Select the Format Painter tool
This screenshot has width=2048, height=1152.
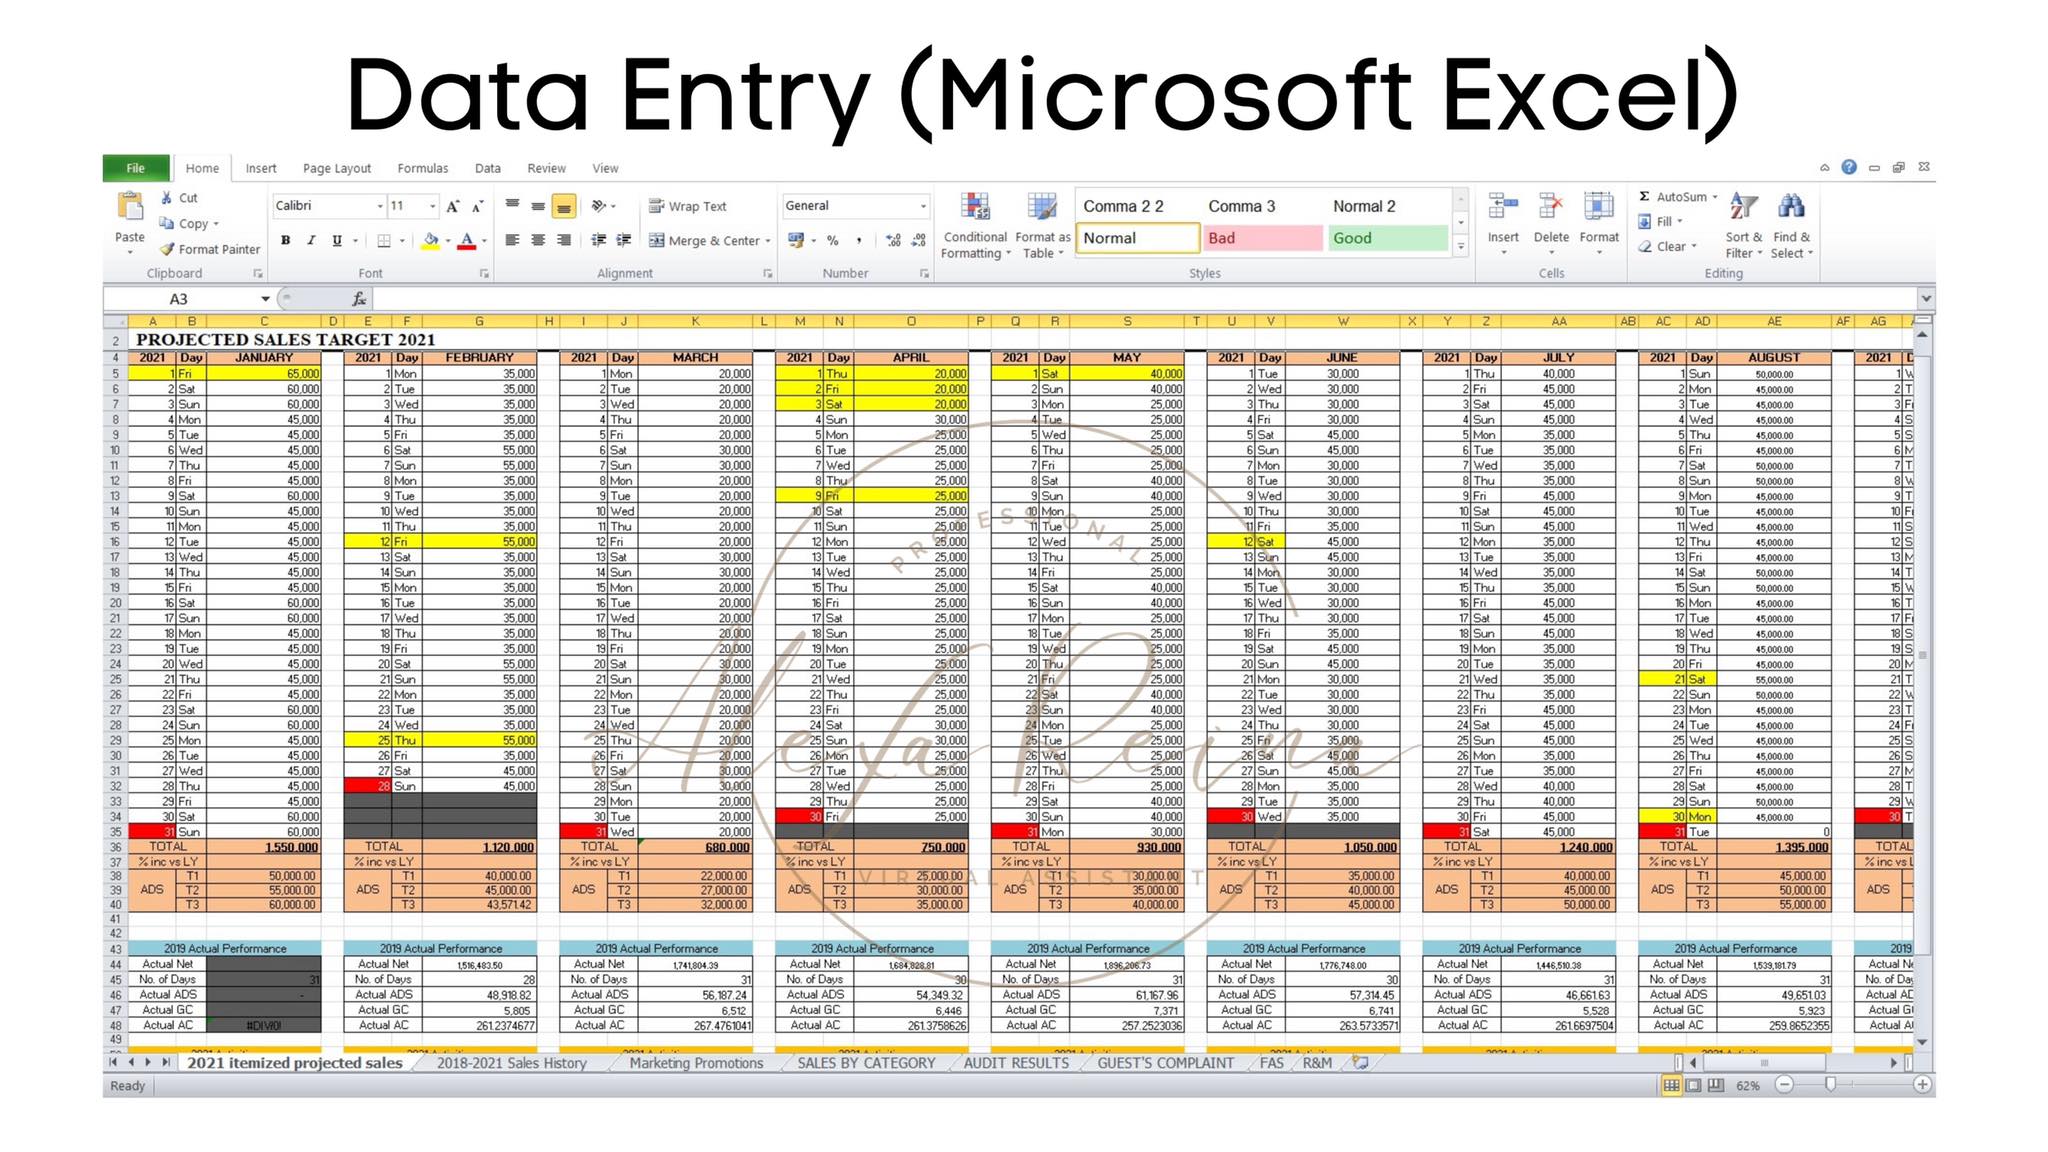point(210,249)
